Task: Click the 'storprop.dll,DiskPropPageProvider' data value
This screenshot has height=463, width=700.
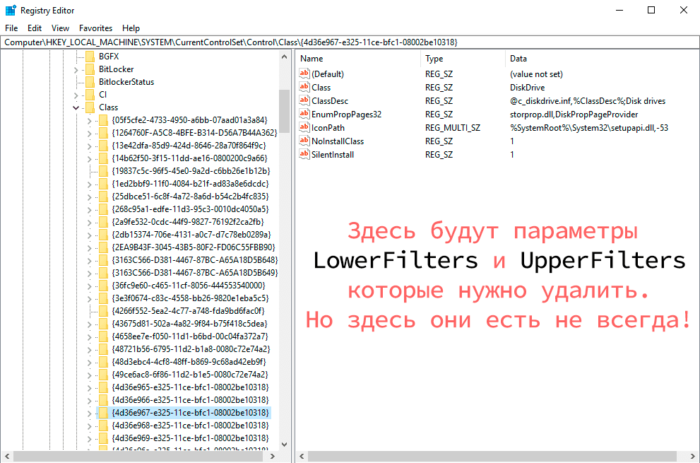Action: coord(574,114)
